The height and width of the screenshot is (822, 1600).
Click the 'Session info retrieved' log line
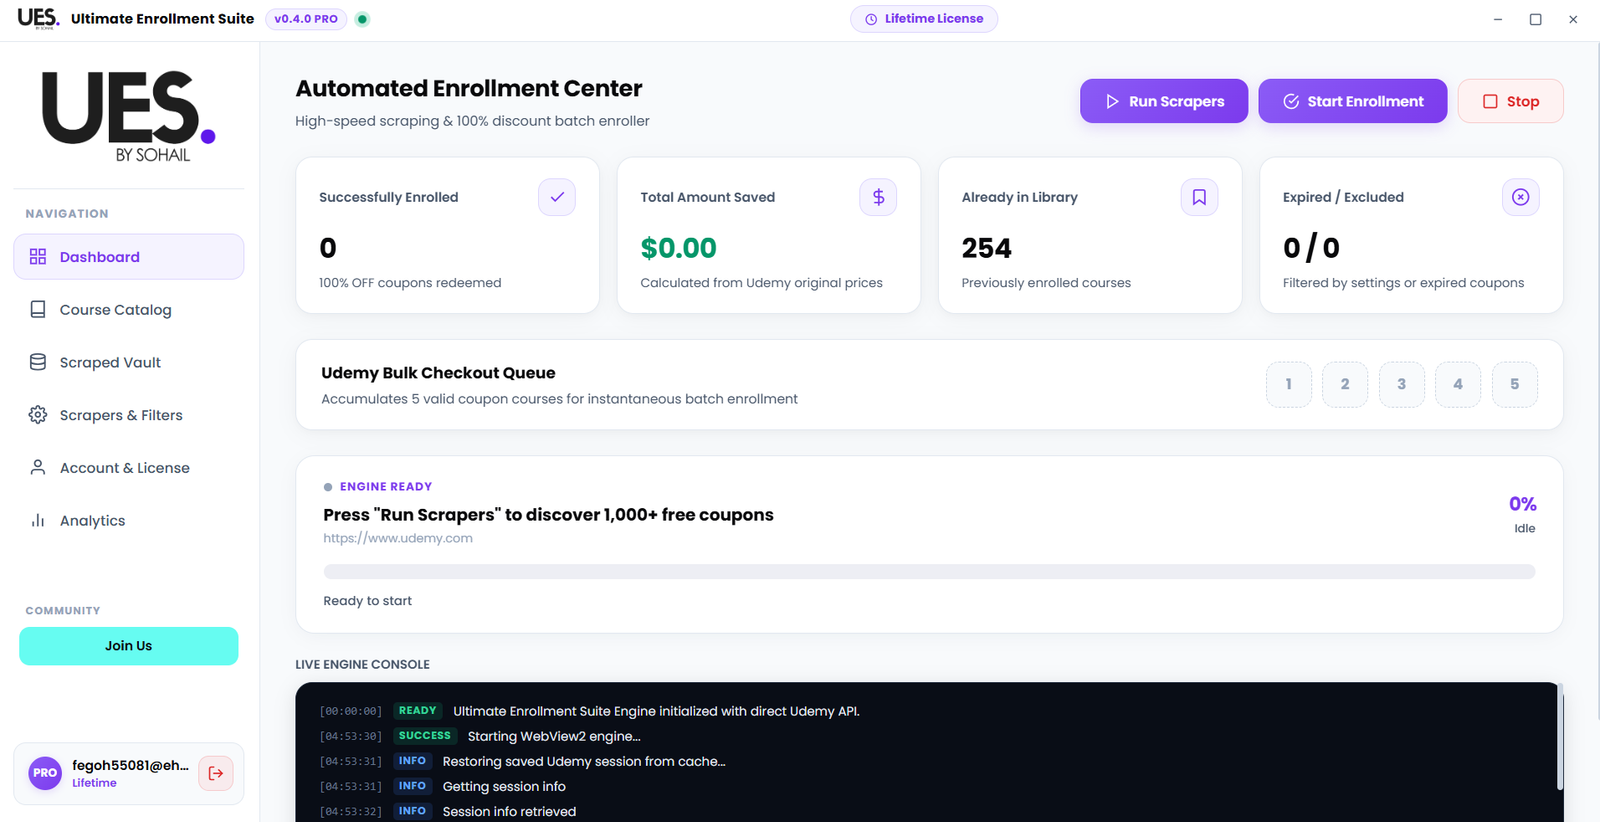pyautogui.click(x=509, y=811)
